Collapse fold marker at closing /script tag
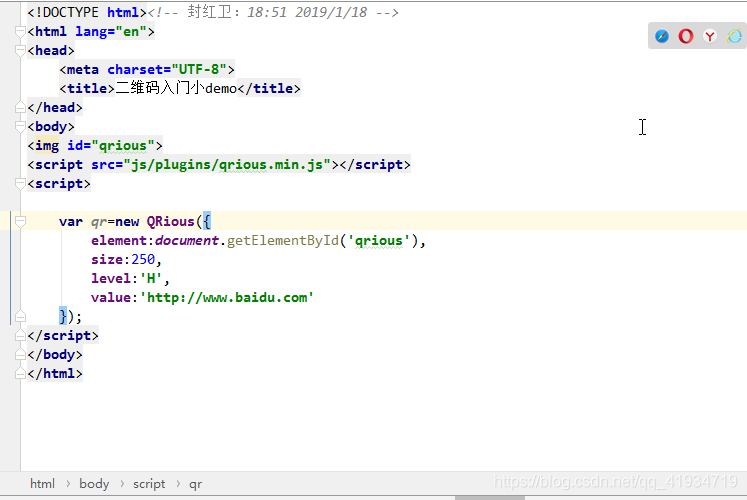The image size is (747, 500). [20, 336]
